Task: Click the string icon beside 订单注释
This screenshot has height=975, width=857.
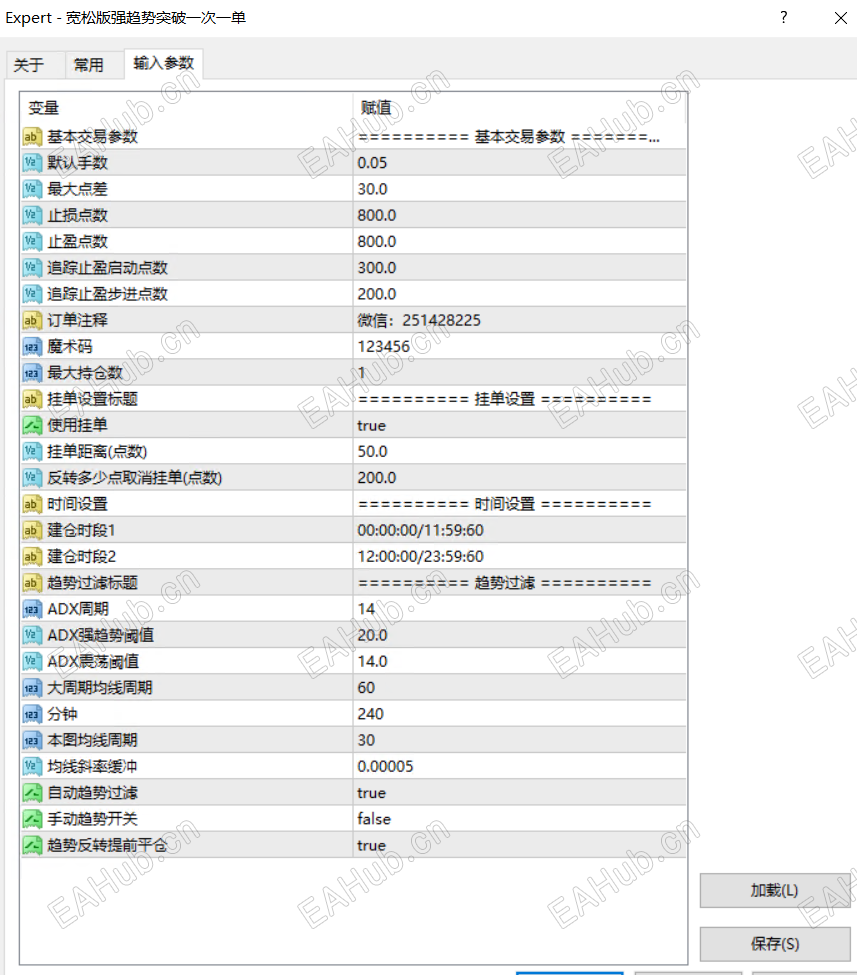Action: [x=31, y=320]
